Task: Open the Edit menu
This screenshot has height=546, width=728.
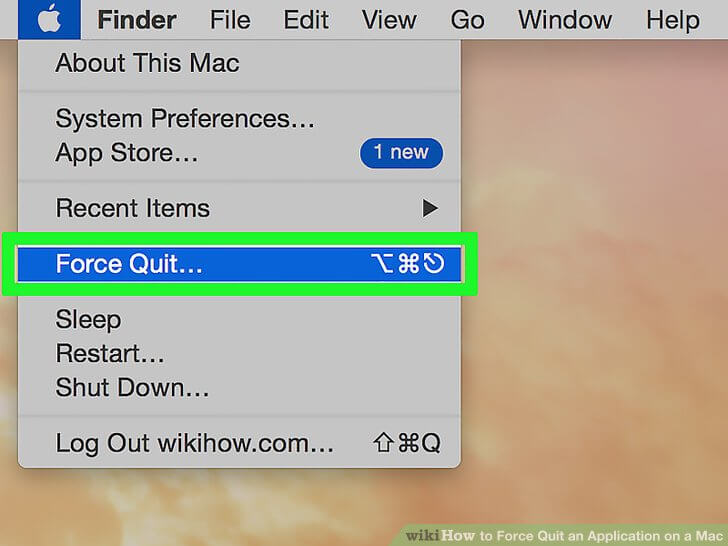Action: (x=306, y=20)
